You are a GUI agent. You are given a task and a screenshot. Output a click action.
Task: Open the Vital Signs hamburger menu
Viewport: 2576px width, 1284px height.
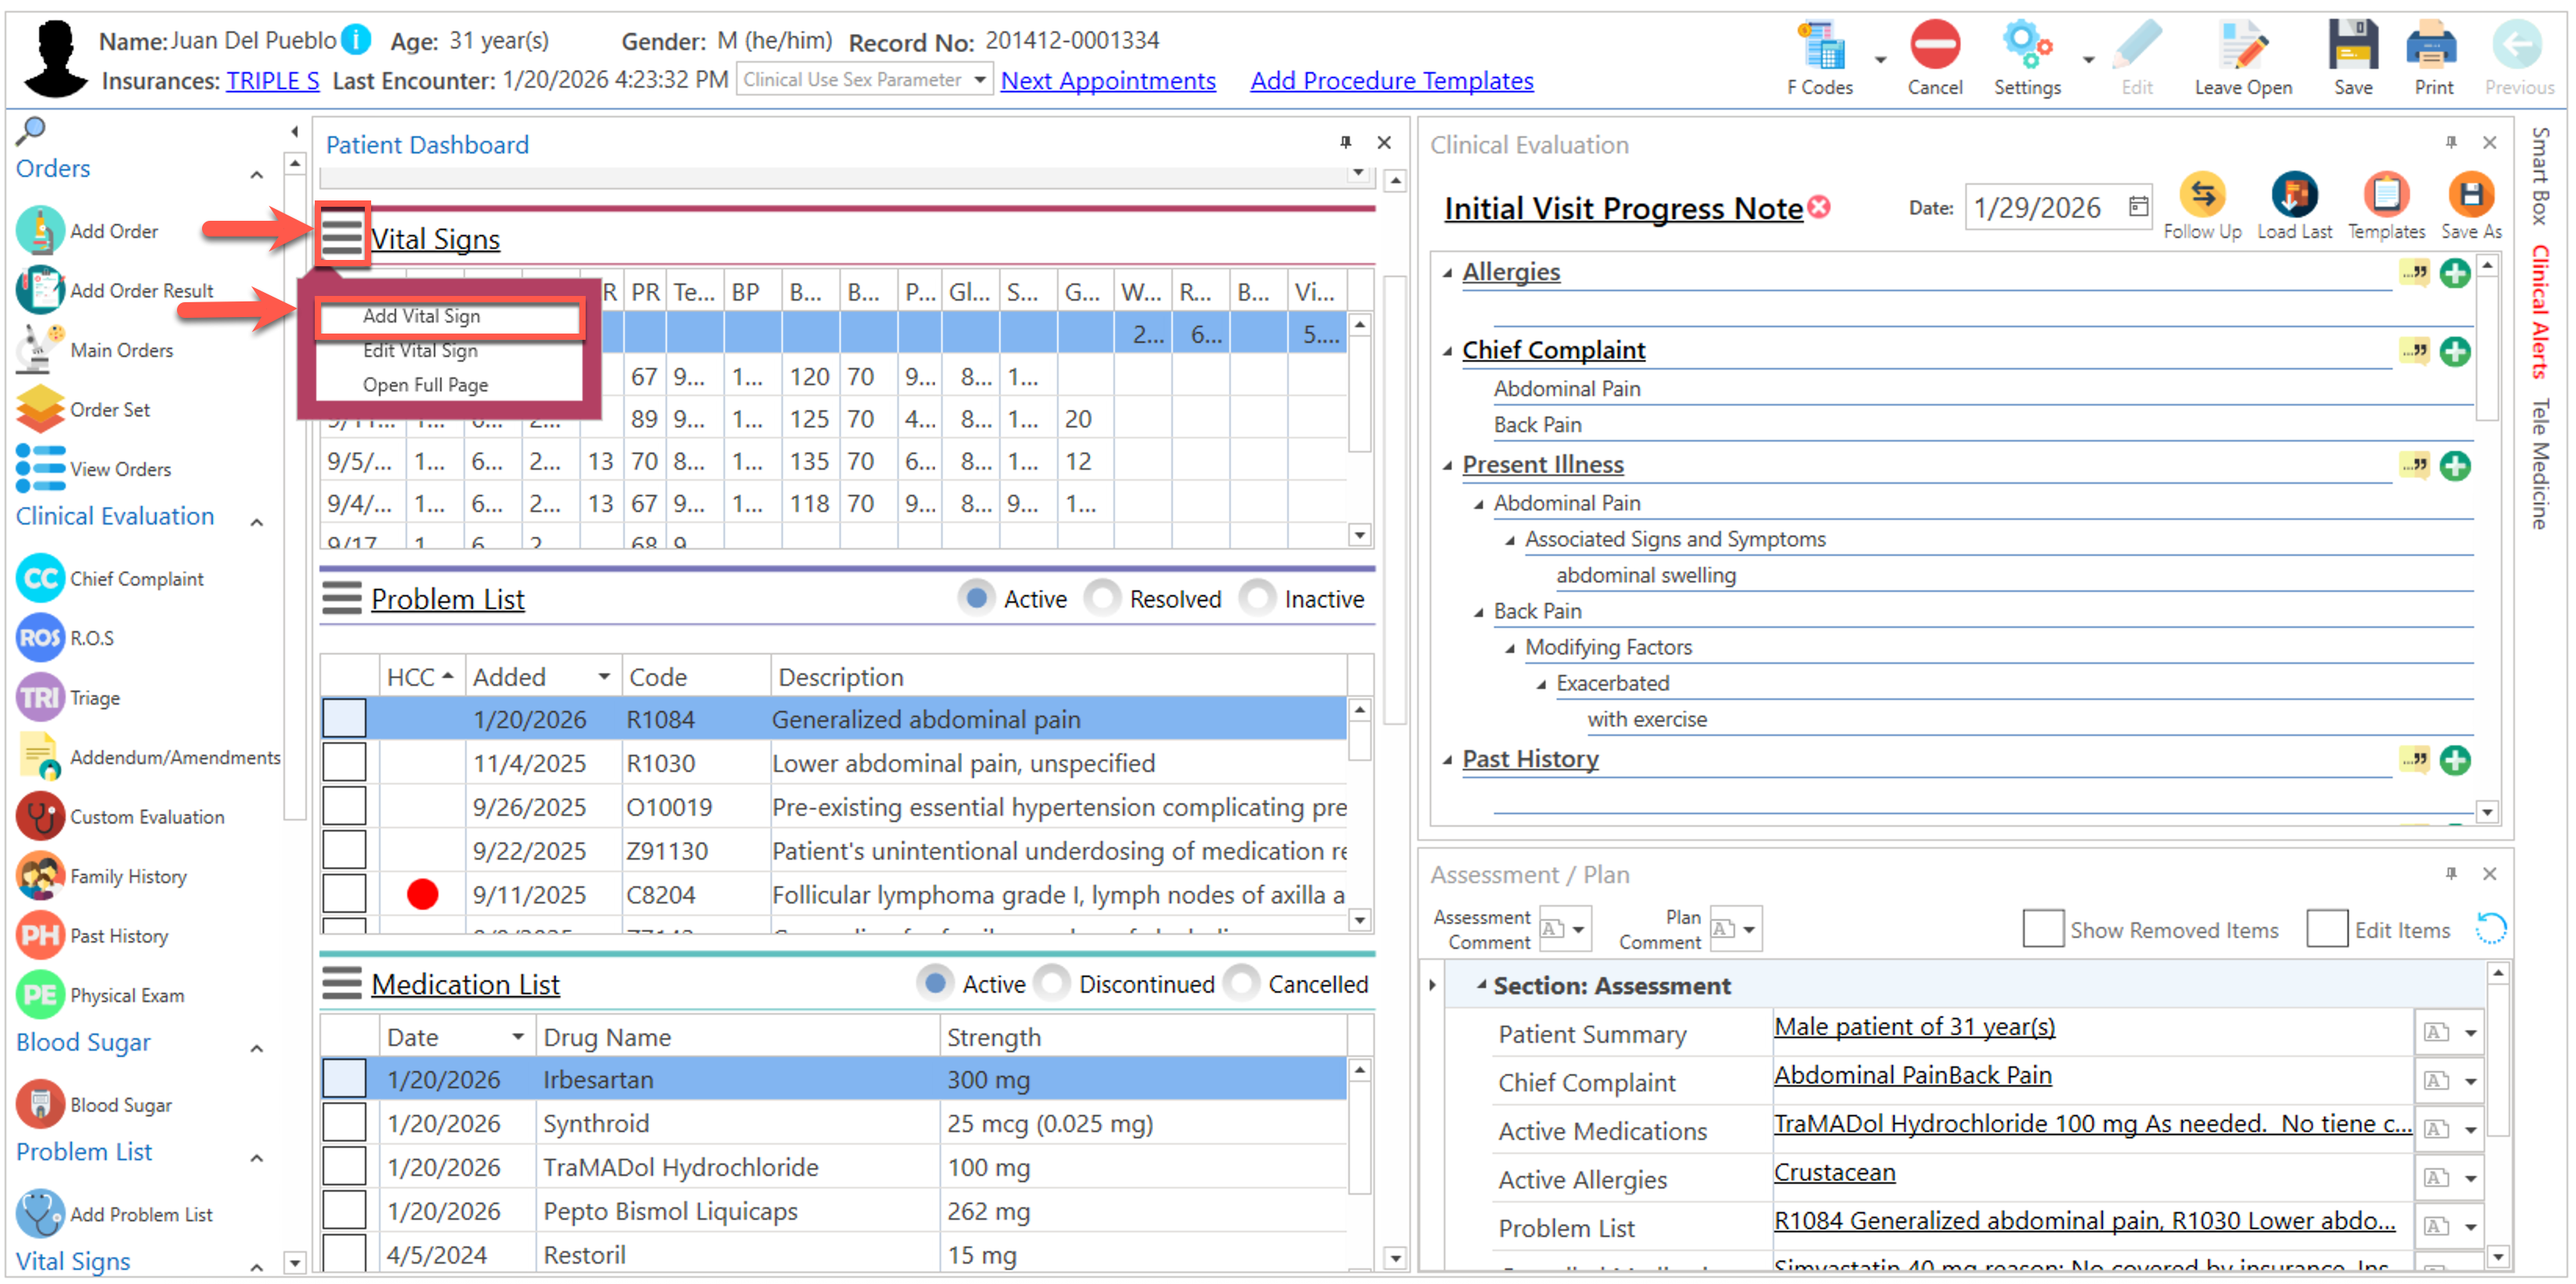pyautogui.click(x=341, y=237)
